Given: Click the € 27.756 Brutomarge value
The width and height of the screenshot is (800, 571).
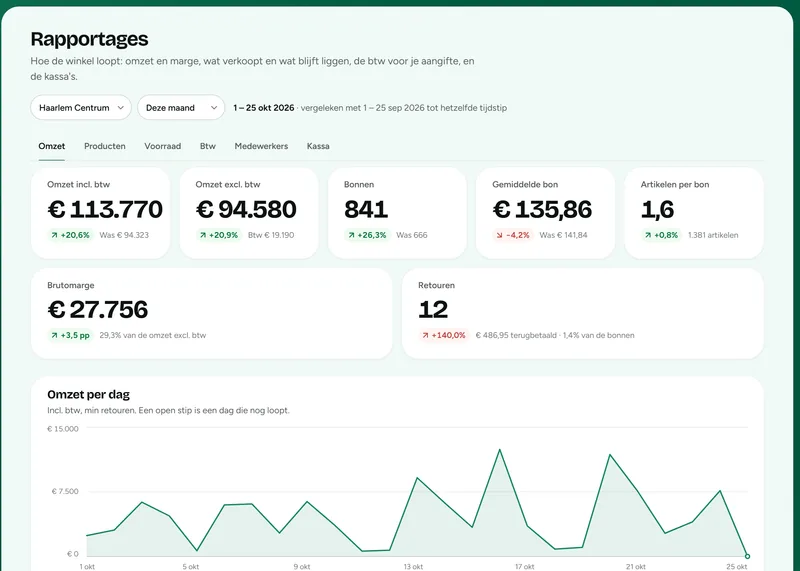Looking at the screenshot, I should [97, 309].
